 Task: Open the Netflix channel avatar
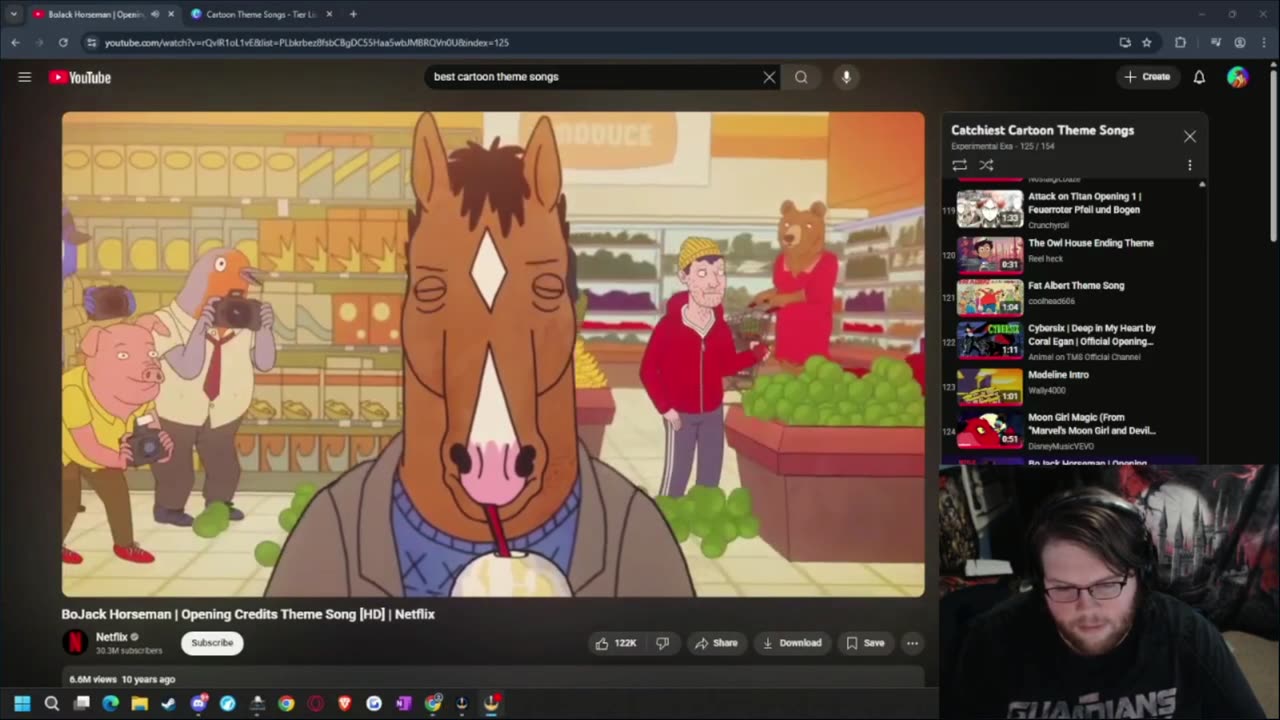[75, 643]
